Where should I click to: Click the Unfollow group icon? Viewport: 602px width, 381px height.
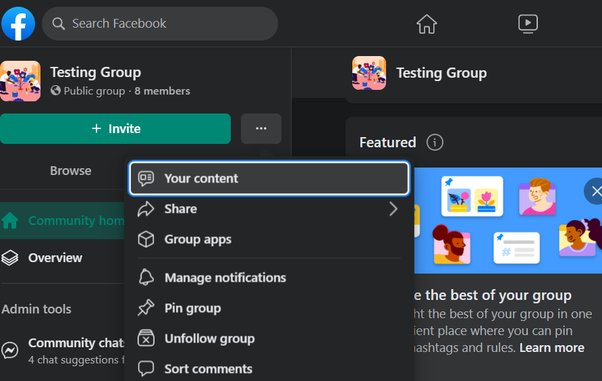(146, 338)
